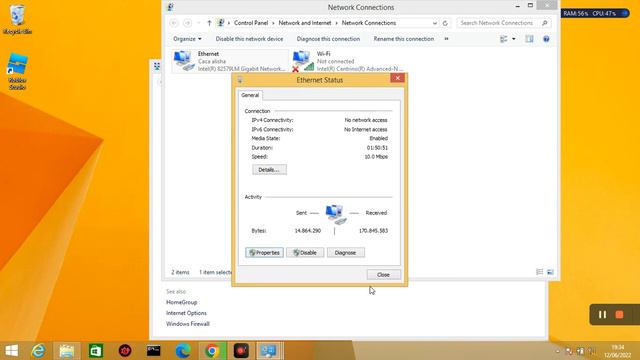The width and height of the screenshot is (640, 360).
Task: Launch Internet Explorer from taskbar
Action: click(38, 351)
